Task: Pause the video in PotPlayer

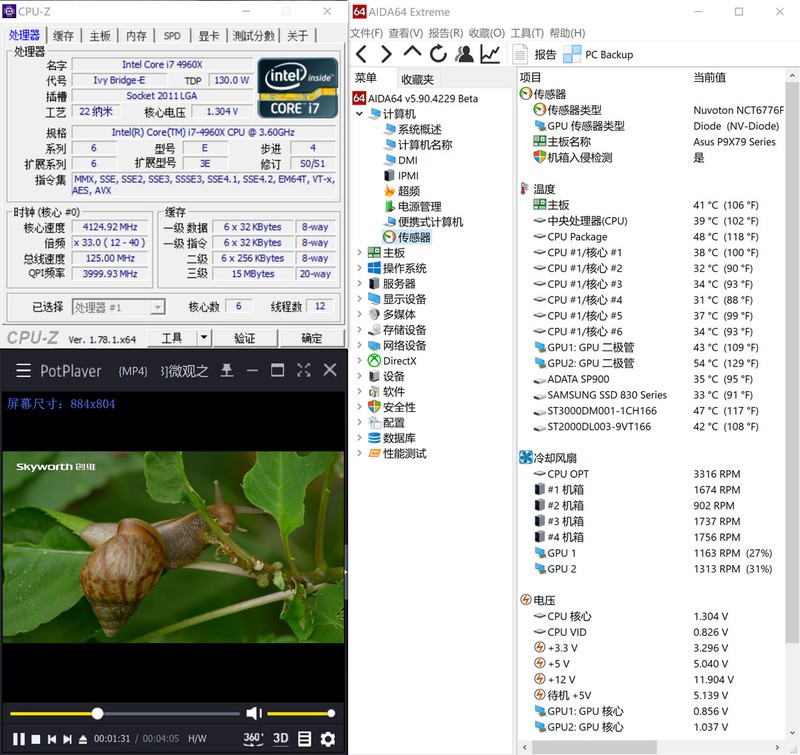Action: [x=18, y=739]
